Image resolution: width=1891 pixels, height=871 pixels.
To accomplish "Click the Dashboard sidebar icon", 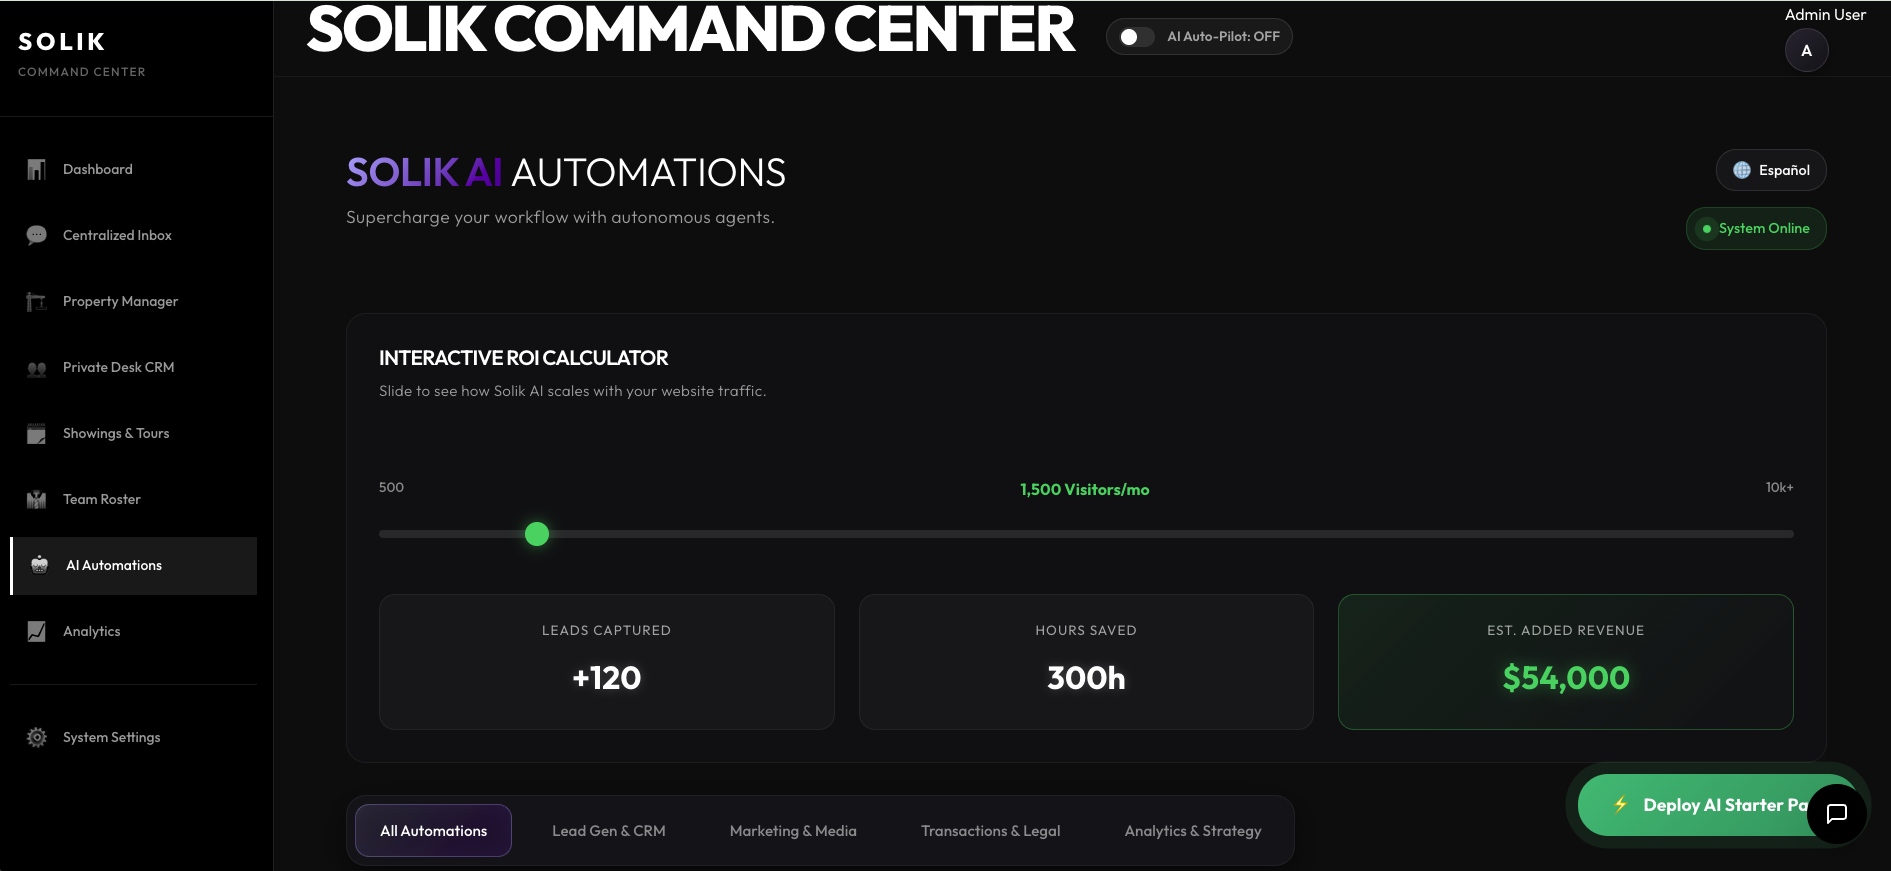I will 37,169.
